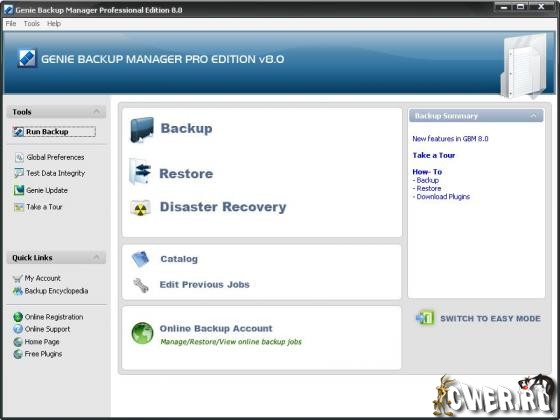
Task: Open How-To Backup link
Action: coord(428,180)
